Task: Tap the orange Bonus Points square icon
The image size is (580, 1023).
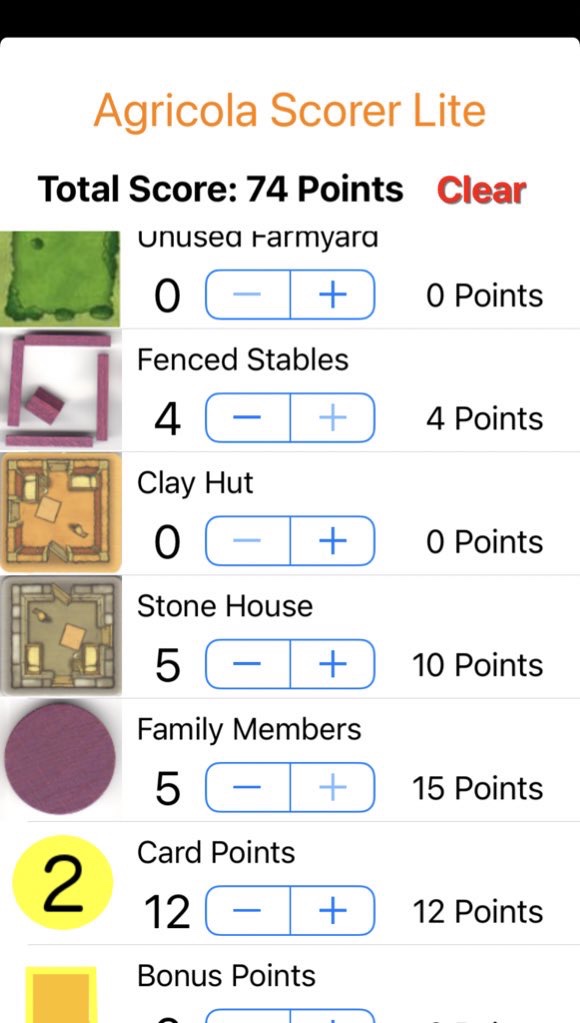Action: [x=61, y=995]
